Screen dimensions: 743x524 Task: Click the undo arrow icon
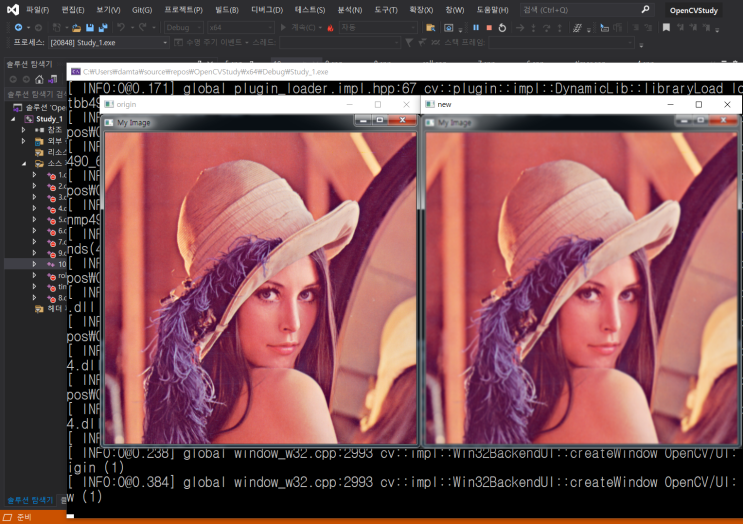(x=121, y=27)
